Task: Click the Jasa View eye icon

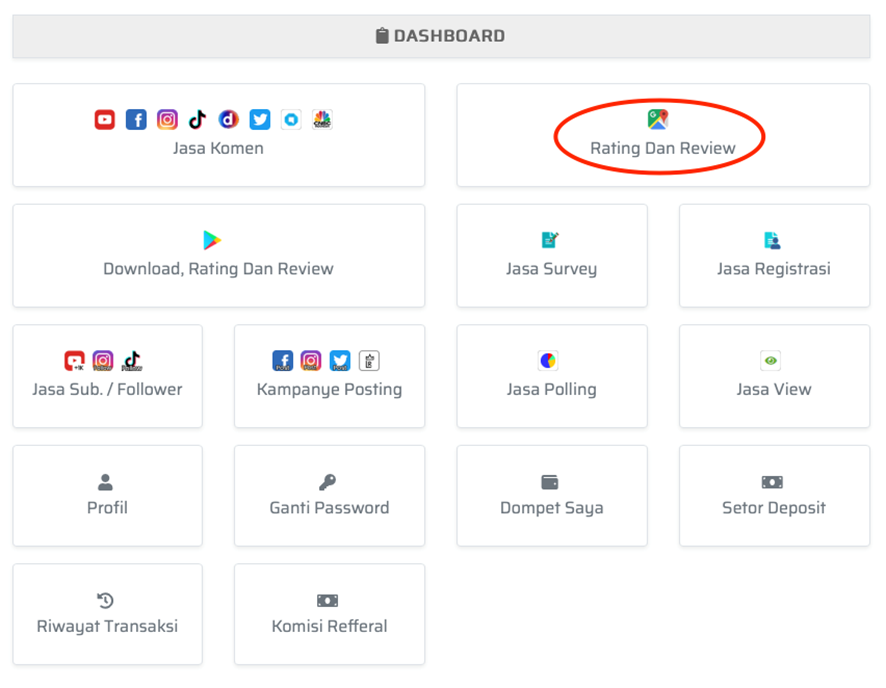Action: (770, 361)
